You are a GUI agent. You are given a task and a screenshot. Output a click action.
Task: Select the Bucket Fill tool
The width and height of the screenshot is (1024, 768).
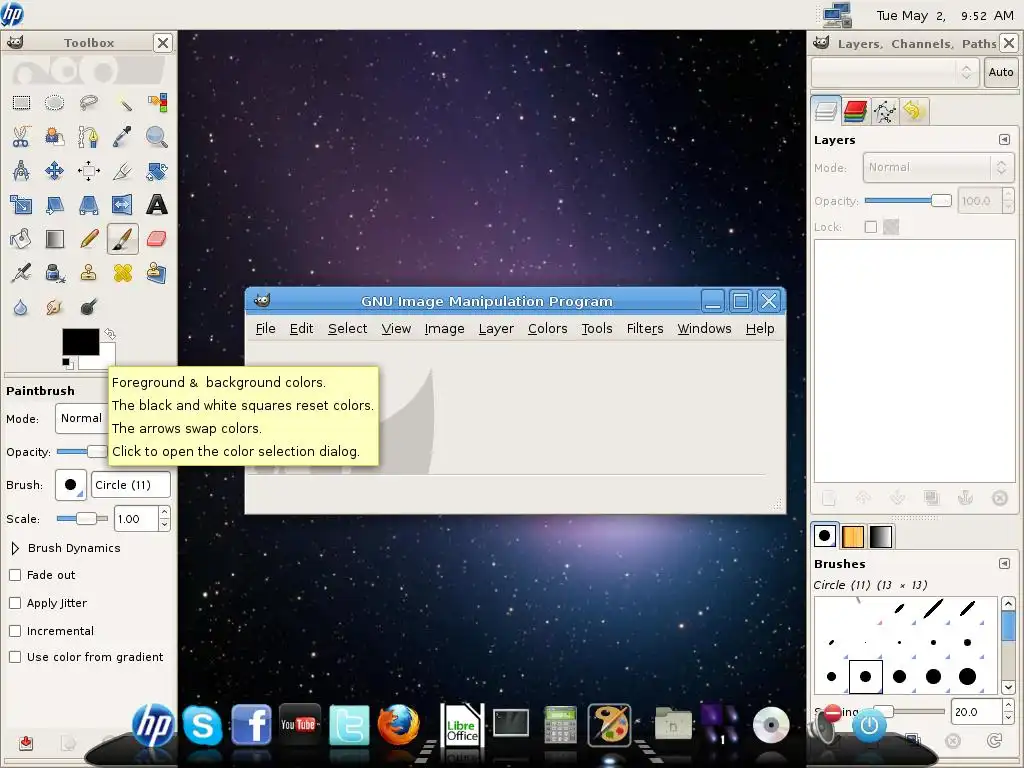21,239
